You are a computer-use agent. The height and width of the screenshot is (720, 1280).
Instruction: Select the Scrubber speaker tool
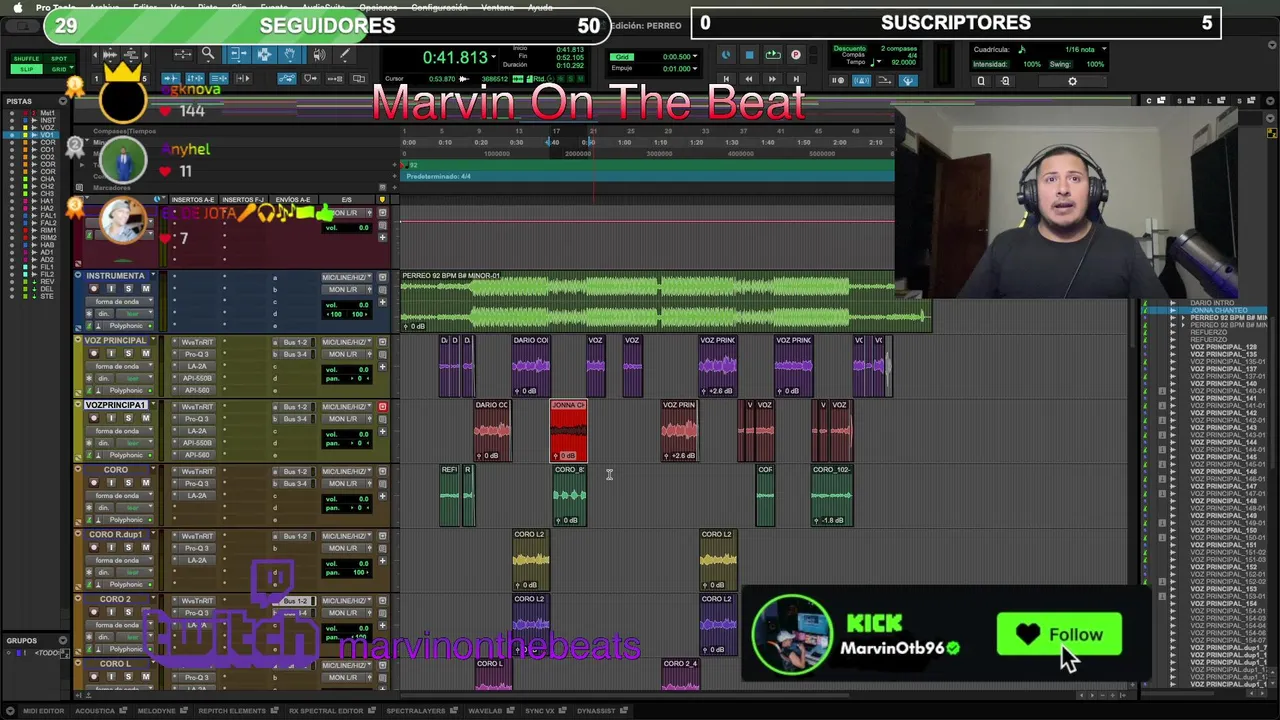[319, 54]
